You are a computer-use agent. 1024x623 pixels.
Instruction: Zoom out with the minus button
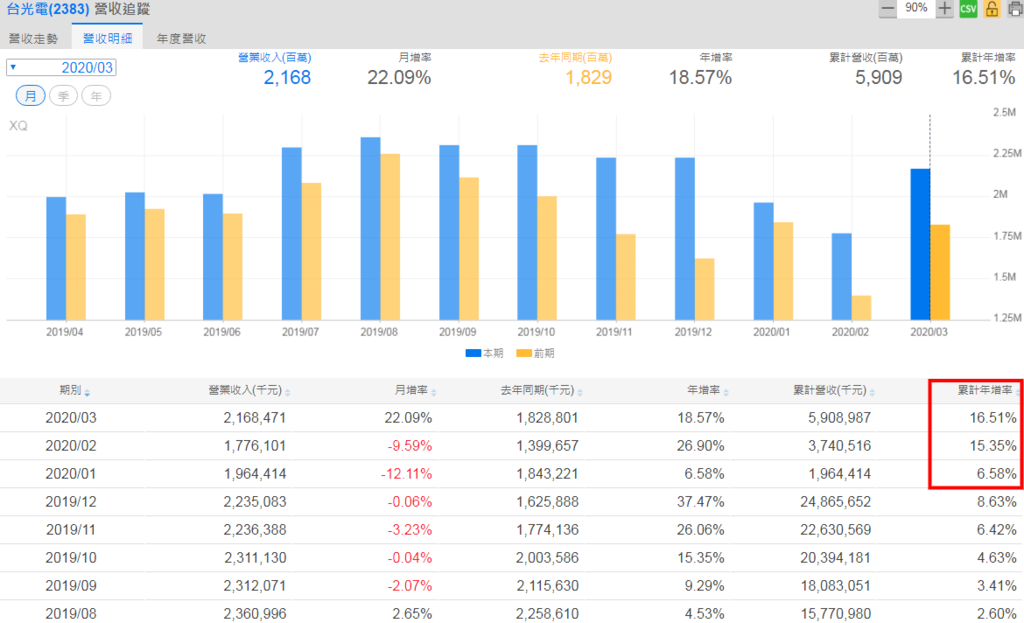pos(888,8)
